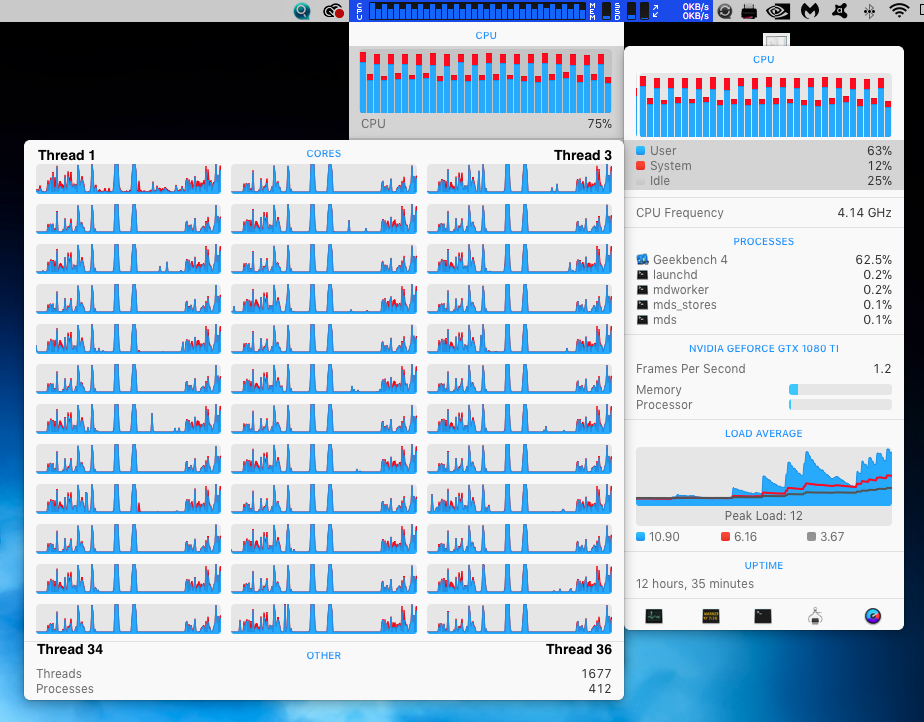Open iStat Menus app icon

pos(873,616)
